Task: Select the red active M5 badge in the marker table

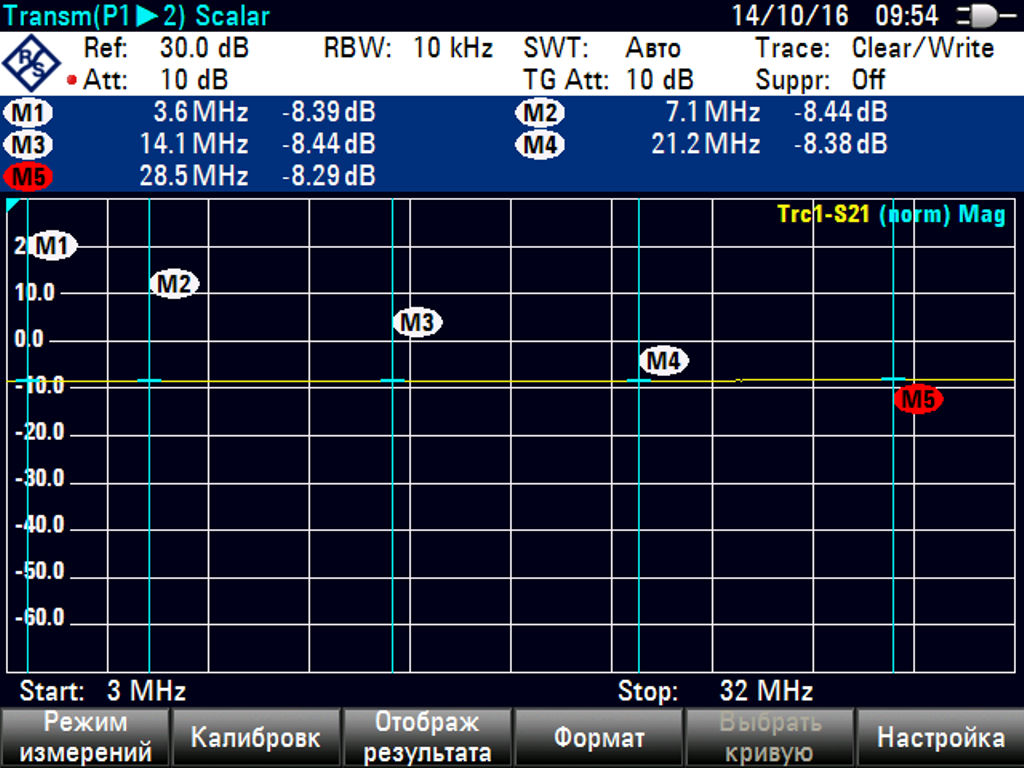Action: 30,177
